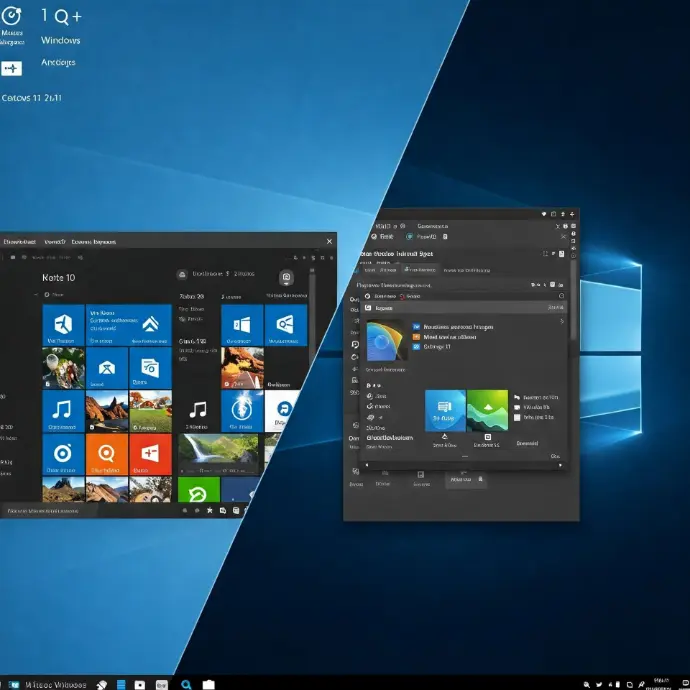Click the left arrow of the horizontal scrollbar
Screen dimensions: 690x690
coord(367,465)
